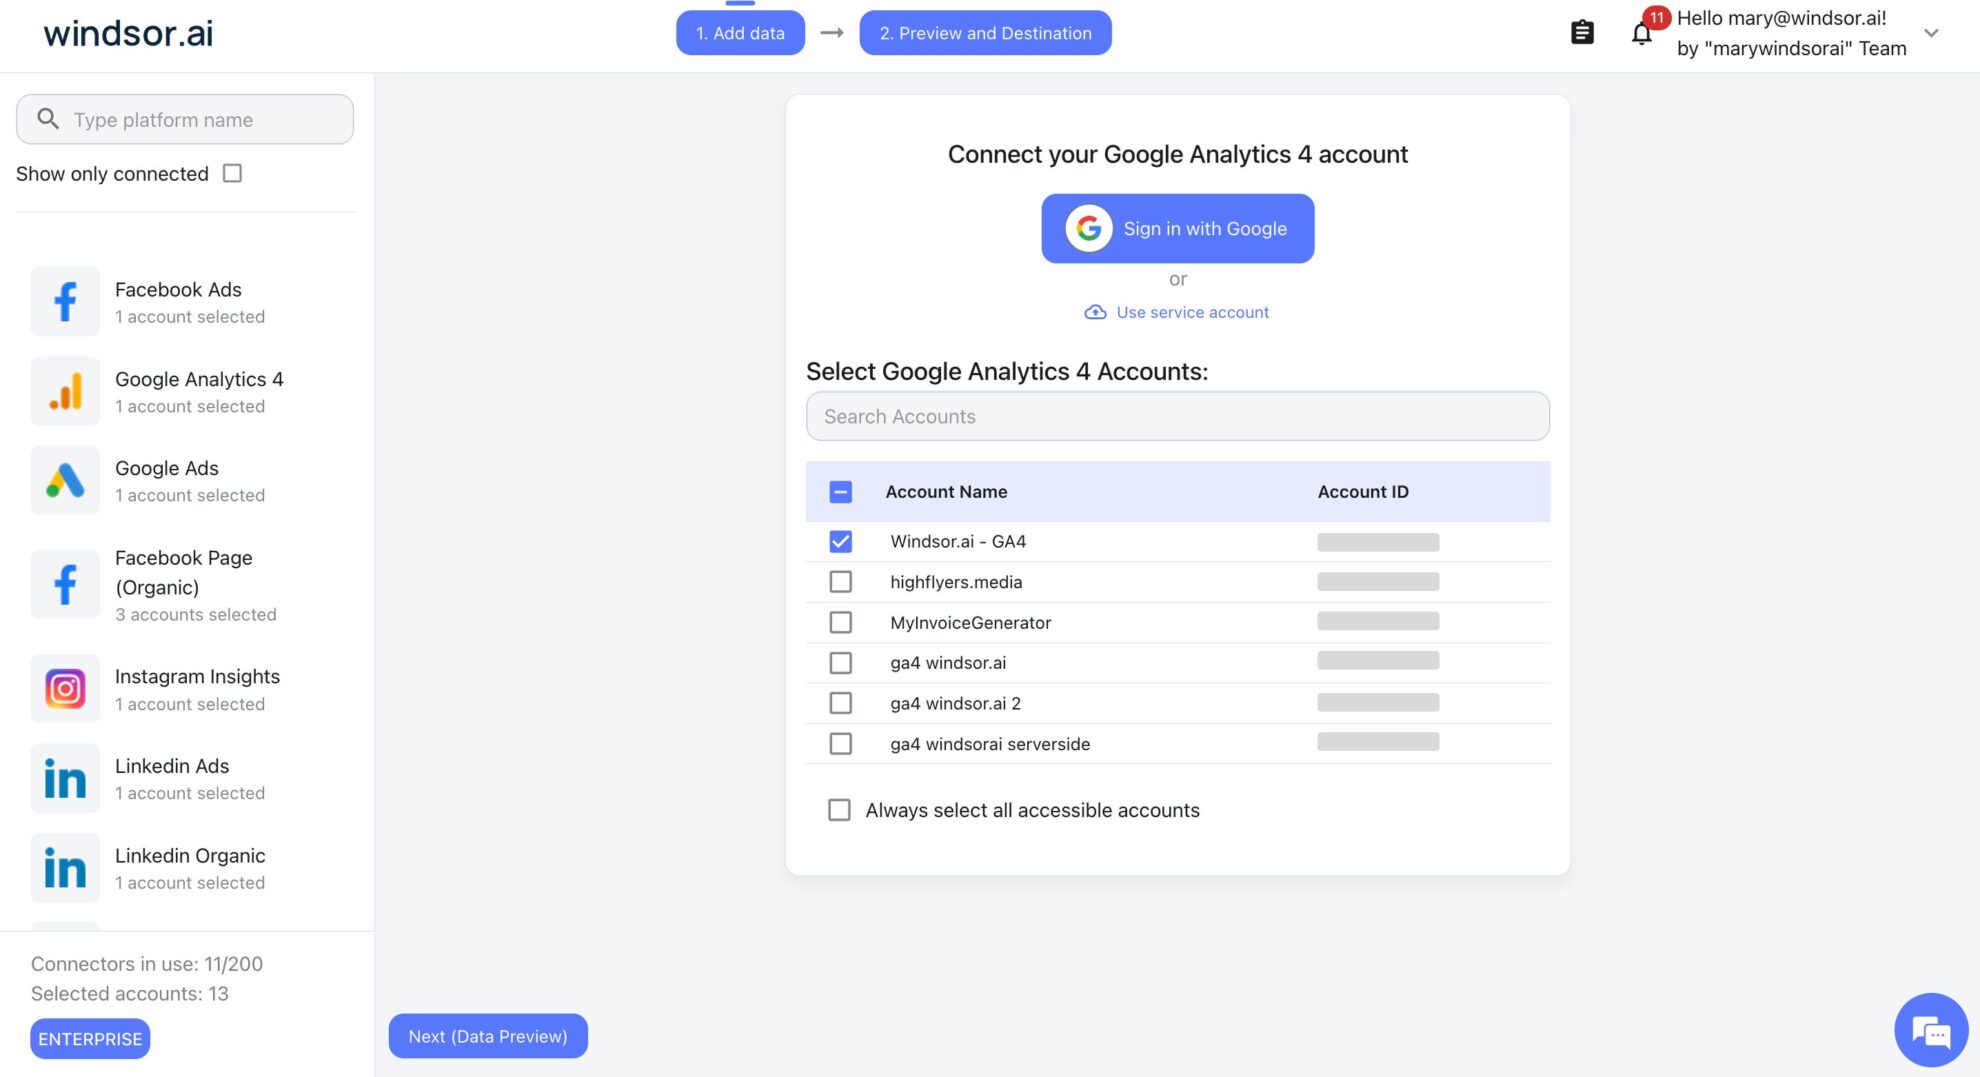Click the Instagram Insights icon
Image resolution: width=1980 pixels, height=1077 pixels.
pyautogui.click(x=65, y=689)
